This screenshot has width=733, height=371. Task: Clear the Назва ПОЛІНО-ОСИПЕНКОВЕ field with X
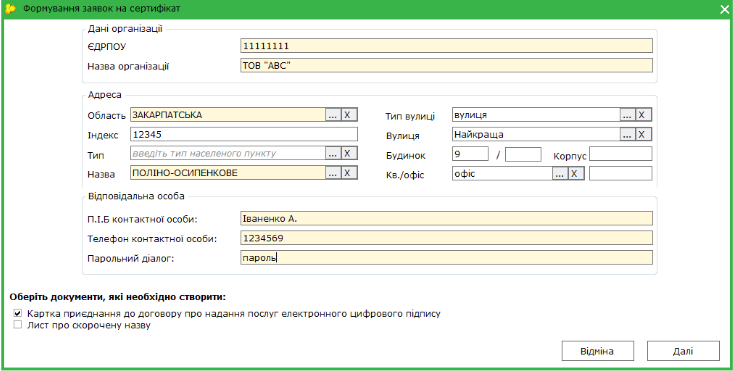tap(348, 173)
